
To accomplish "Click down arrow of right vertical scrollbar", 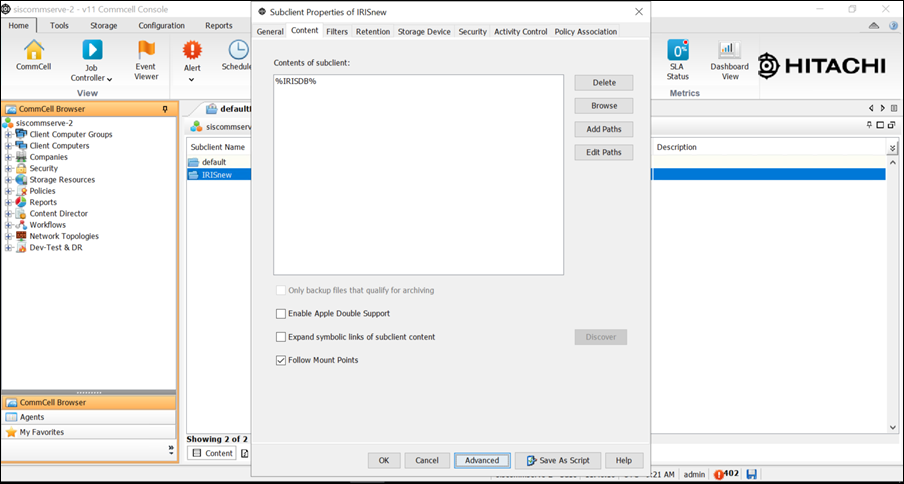I will pos(892,428).
